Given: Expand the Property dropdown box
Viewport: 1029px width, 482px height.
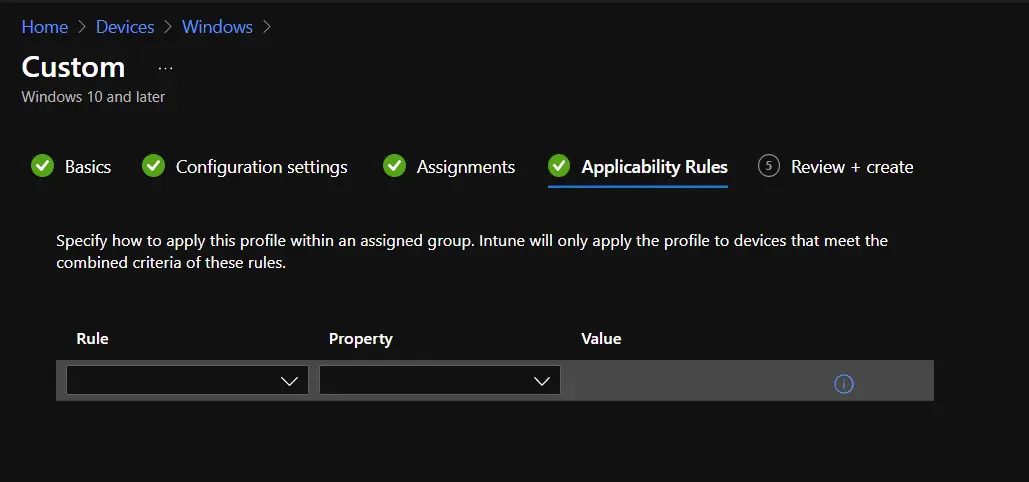Looking at the screenshot, I should [440, 381].
